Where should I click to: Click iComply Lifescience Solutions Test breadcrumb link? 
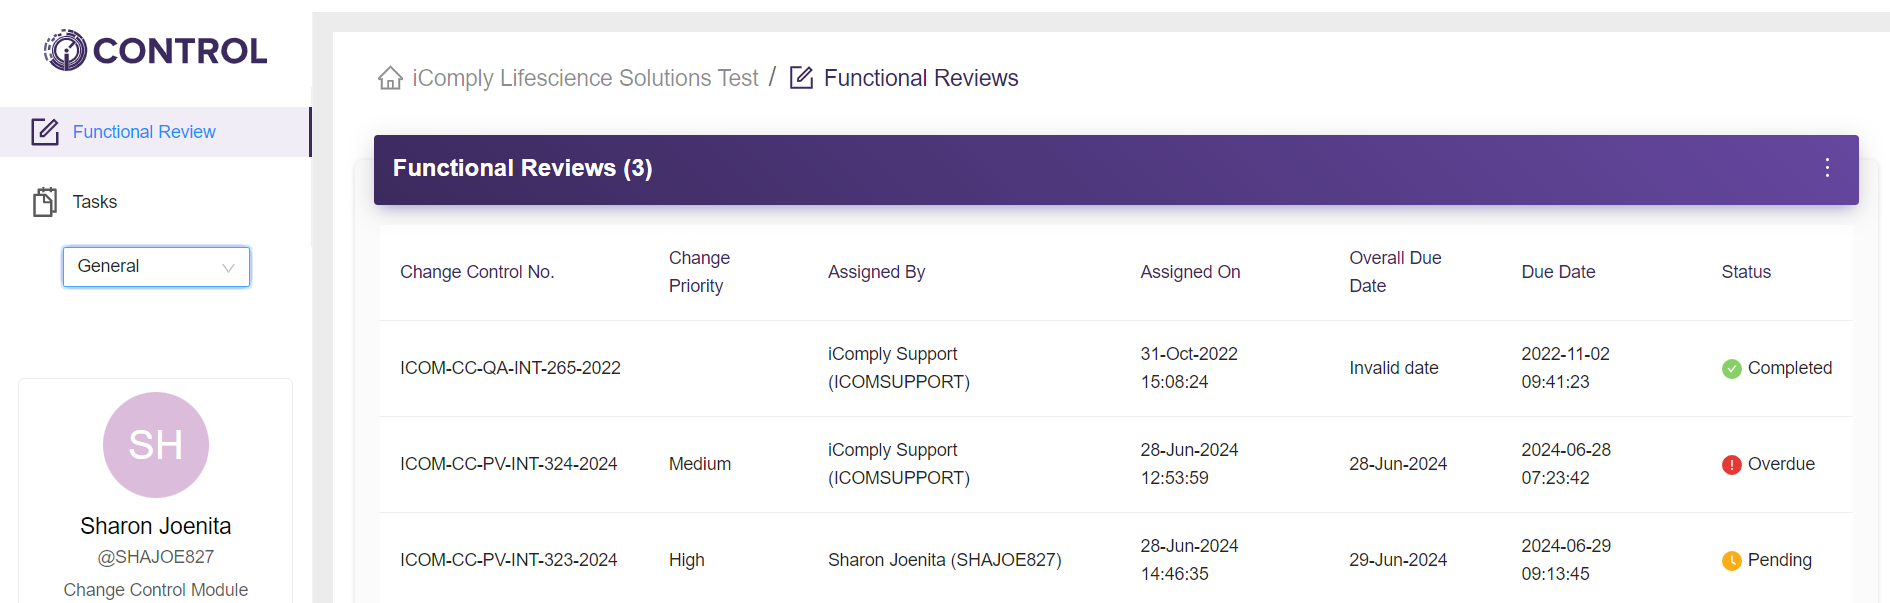click(585, 78)
